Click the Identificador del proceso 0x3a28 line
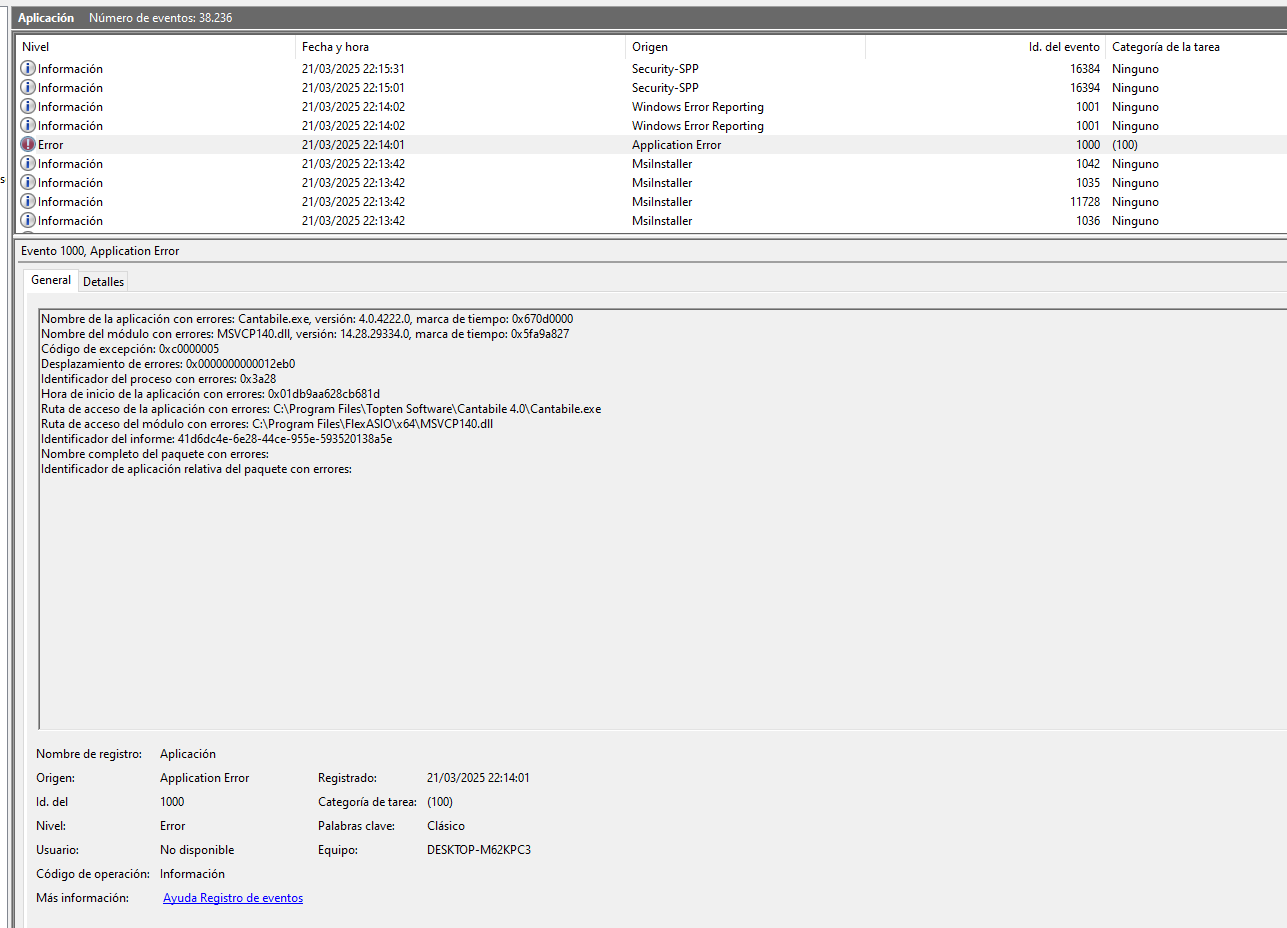Image resolution: width=1287 pixels, height=928 pixels. pos(158,379)
